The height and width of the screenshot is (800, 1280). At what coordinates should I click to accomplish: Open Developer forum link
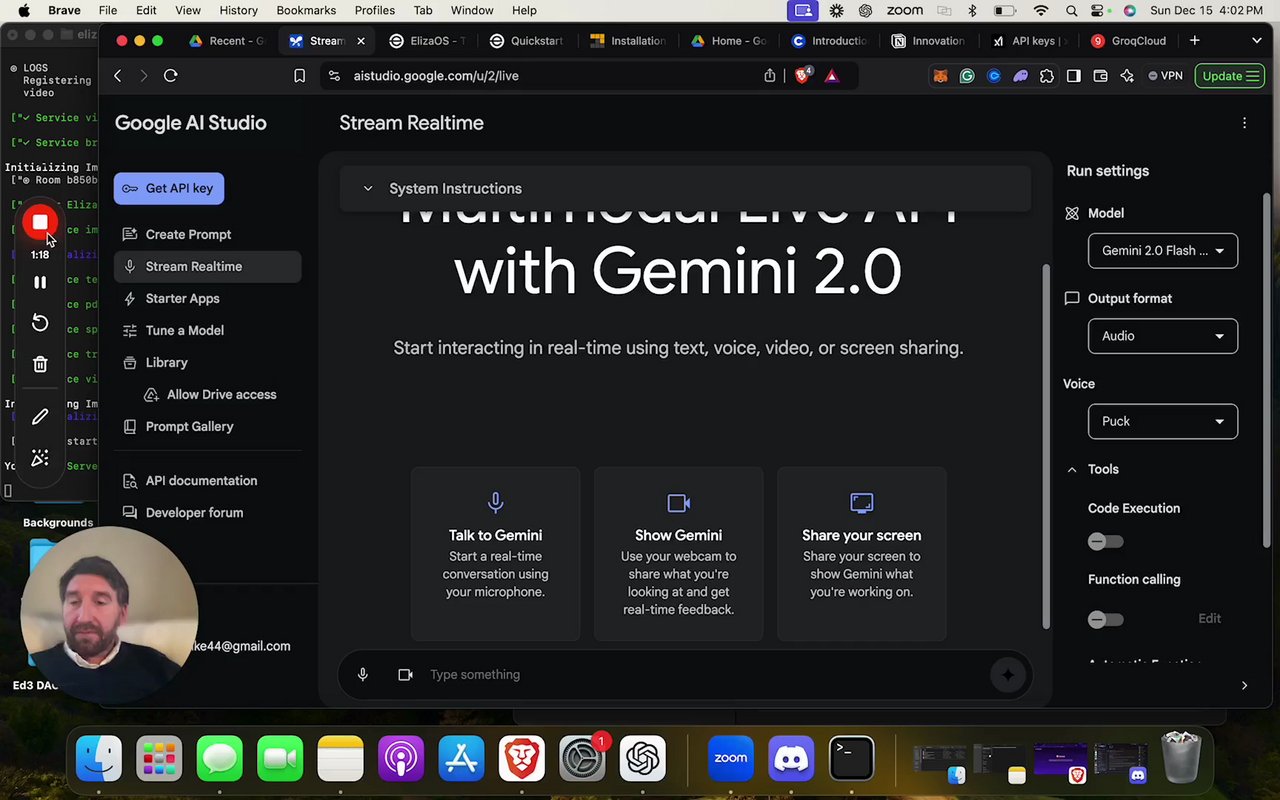(194, 512)
